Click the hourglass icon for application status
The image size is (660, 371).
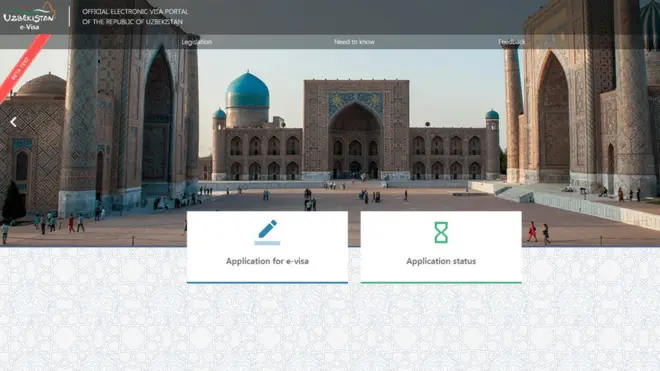(441, 232)
